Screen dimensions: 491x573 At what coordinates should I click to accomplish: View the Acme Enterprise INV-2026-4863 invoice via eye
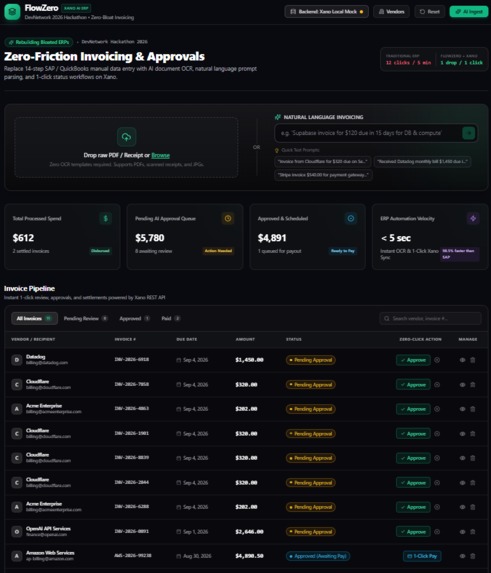pos(462,409)
